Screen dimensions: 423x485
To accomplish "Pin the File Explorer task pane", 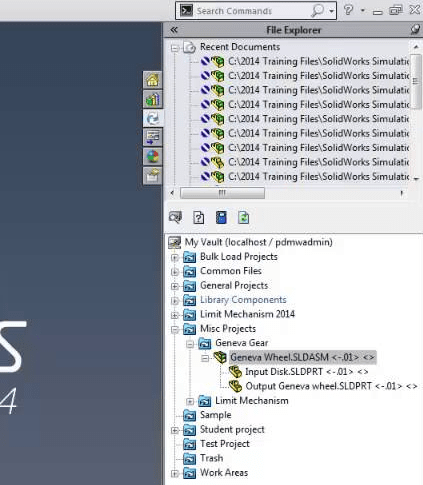I will (x=415, y=30).
